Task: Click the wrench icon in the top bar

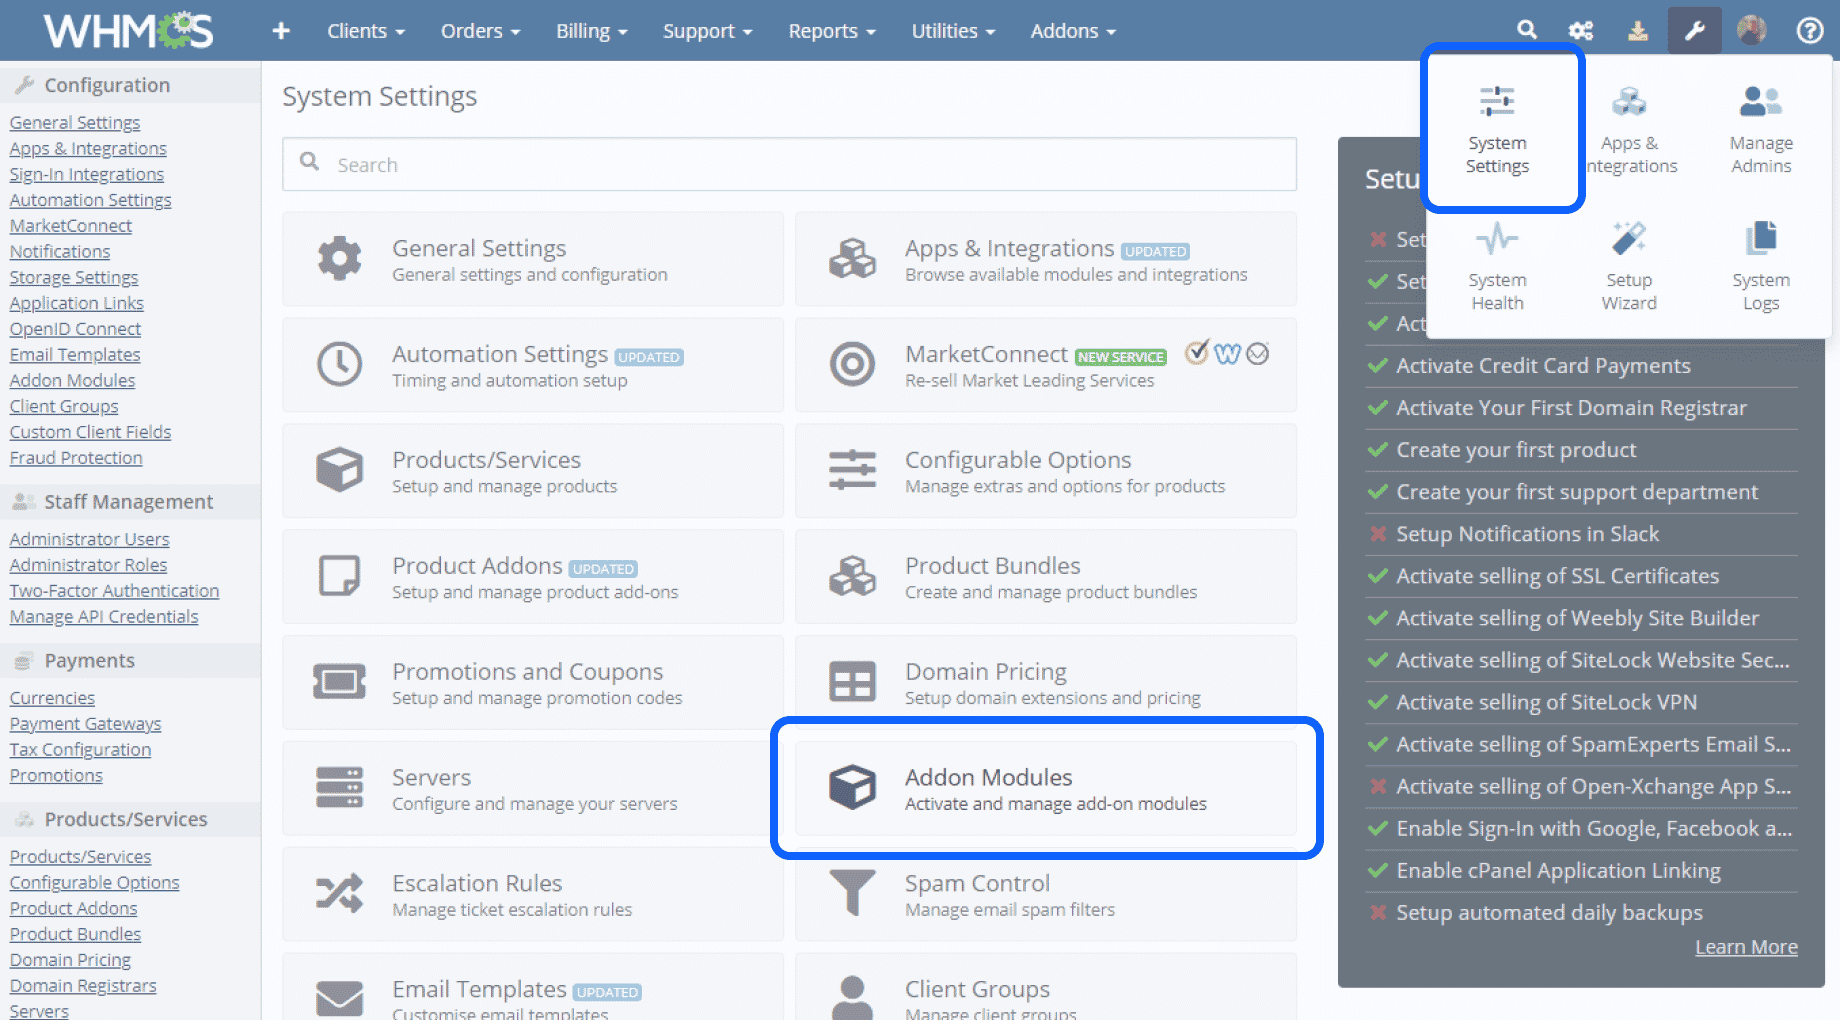Action: (x=1695, y=30)
